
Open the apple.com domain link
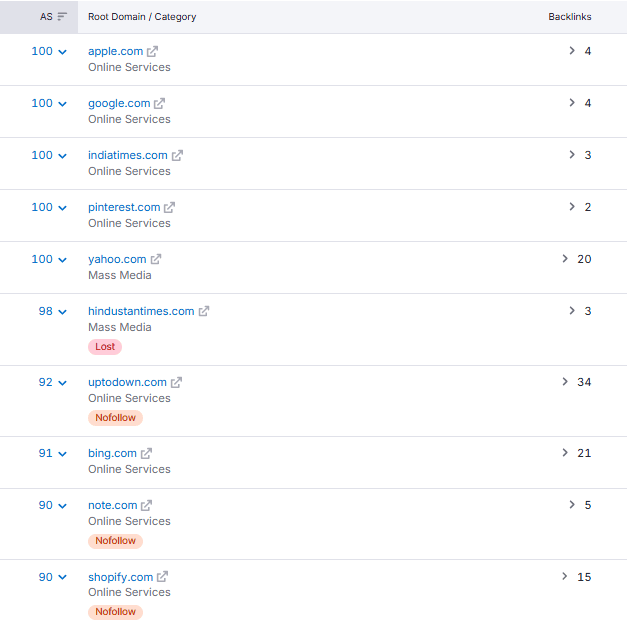(116, 51)
